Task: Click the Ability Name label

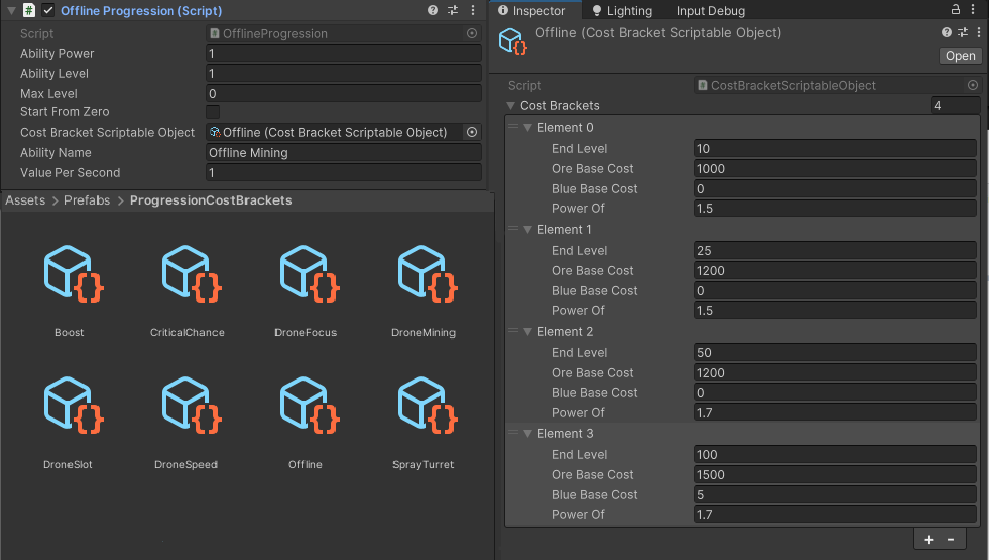Action: [56, 152]
